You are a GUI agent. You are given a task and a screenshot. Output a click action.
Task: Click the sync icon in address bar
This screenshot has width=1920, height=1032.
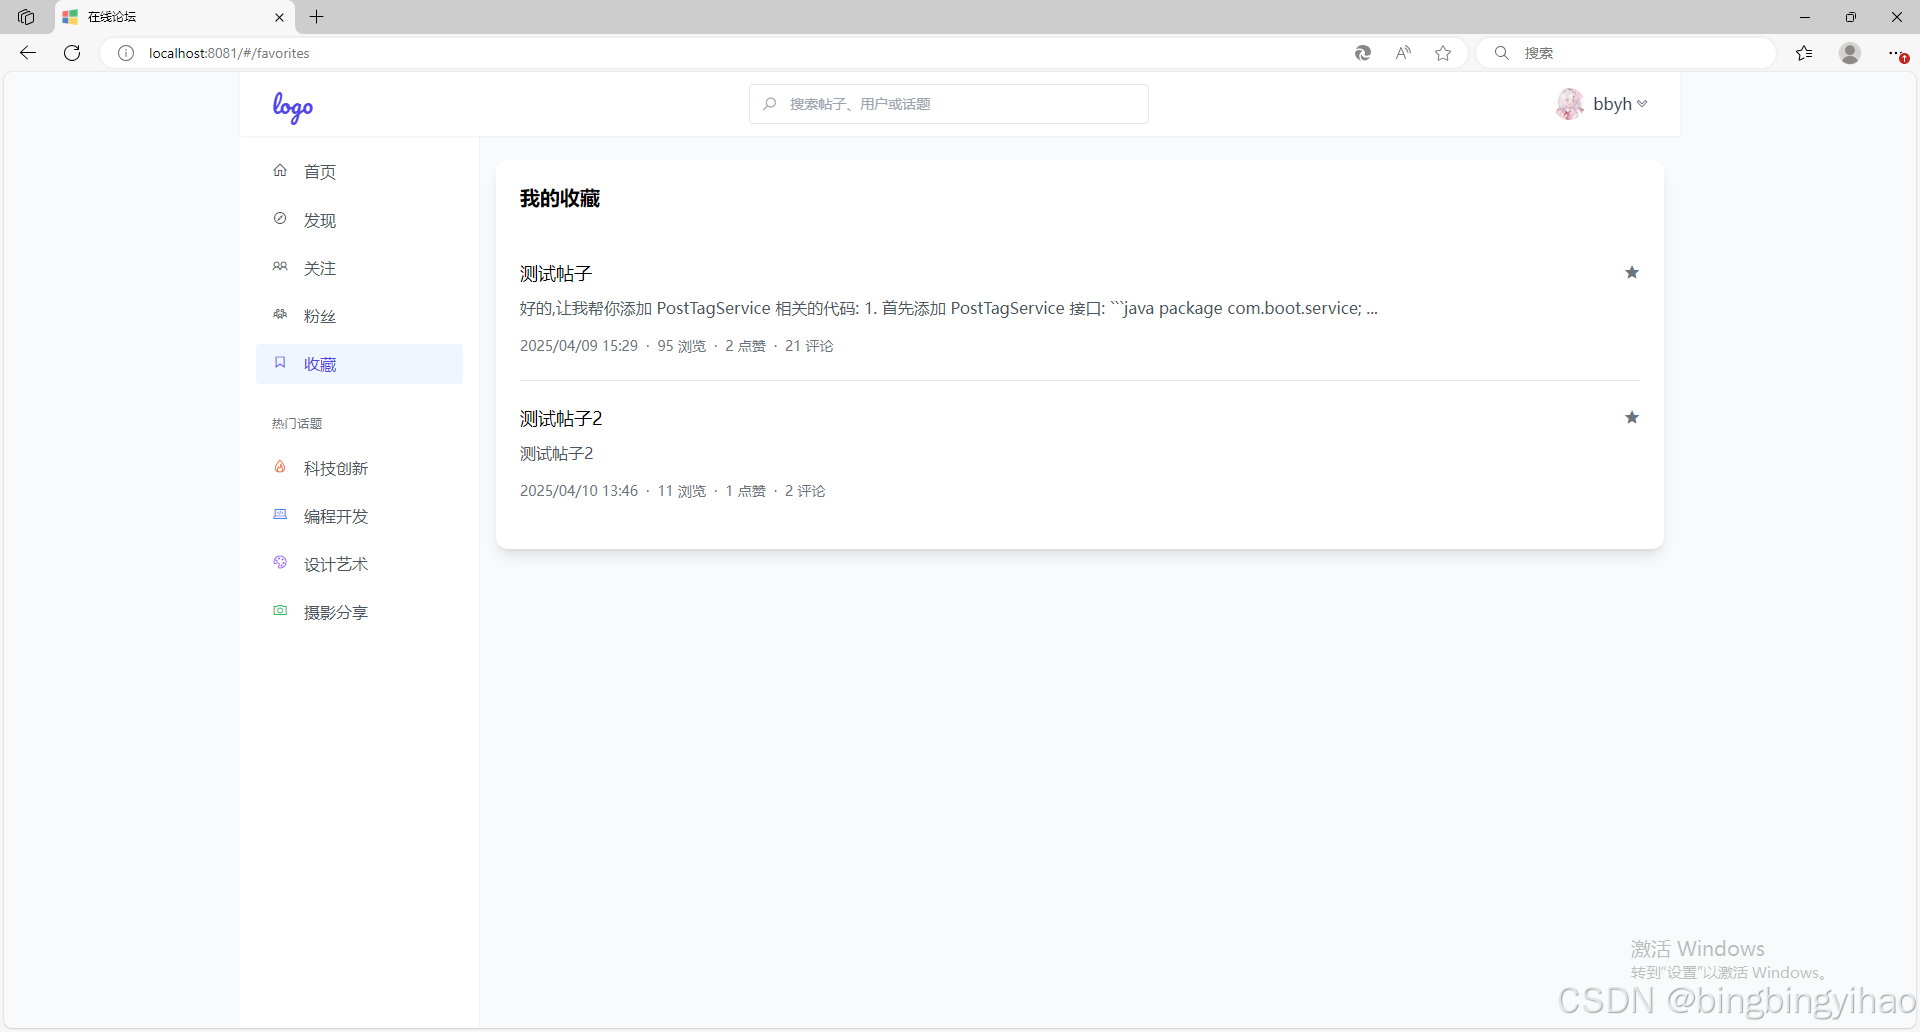[x=1363, y=53]
